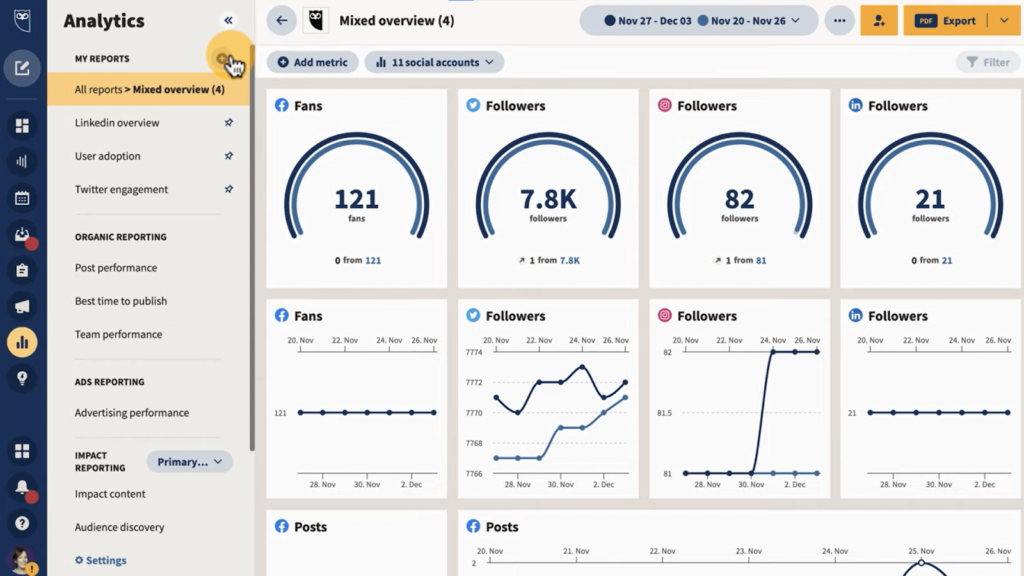Image resolution: width=1024 pixels, height=576 pixels.
Task: Open Analytics Settings link
Action: click(101, 560)
